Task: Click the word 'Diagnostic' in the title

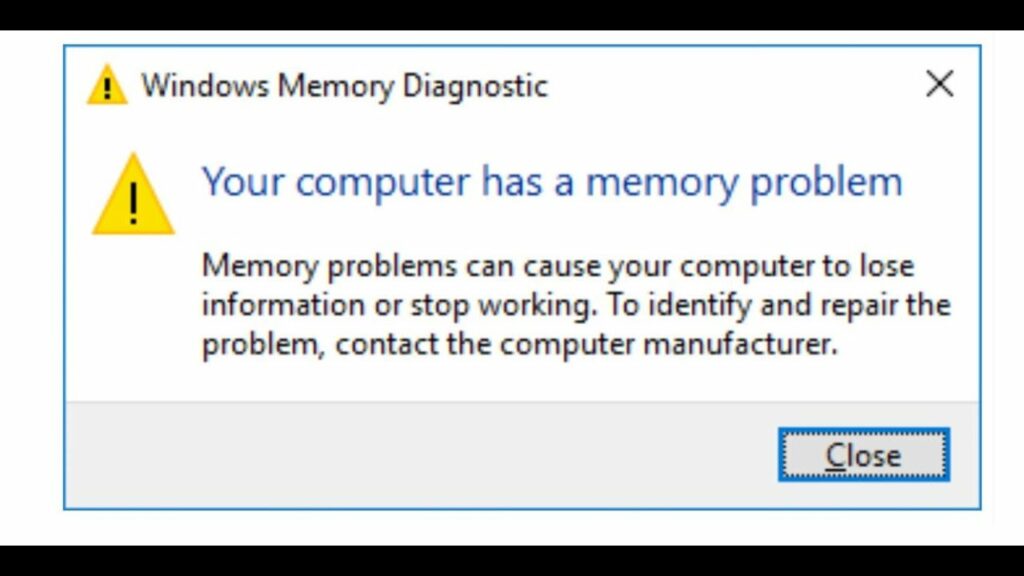Action: coord(475,87)
